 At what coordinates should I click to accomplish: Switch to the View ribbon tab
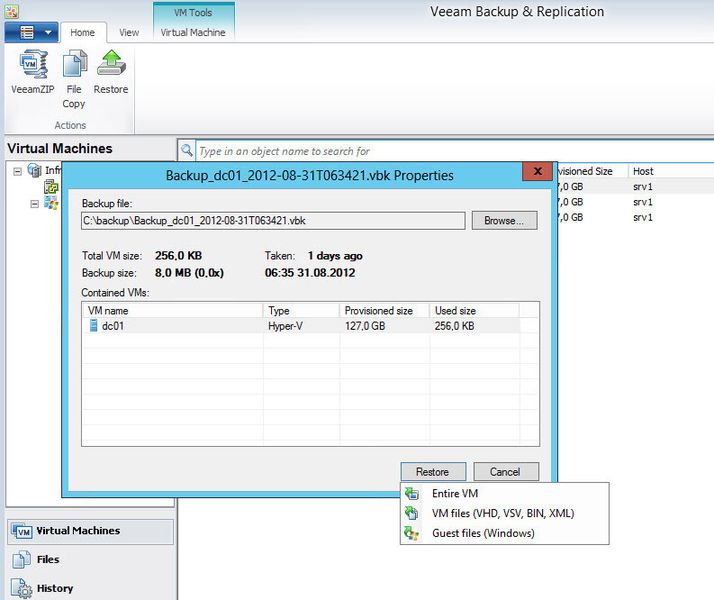(129, 32)
